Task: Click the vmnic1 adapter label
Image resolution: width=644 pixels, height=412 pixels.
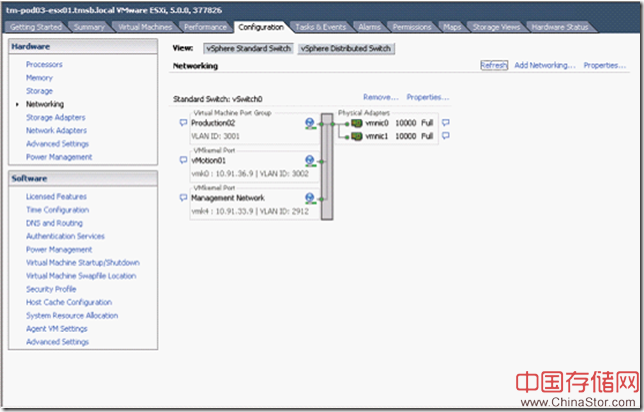Action: (377, 136)
